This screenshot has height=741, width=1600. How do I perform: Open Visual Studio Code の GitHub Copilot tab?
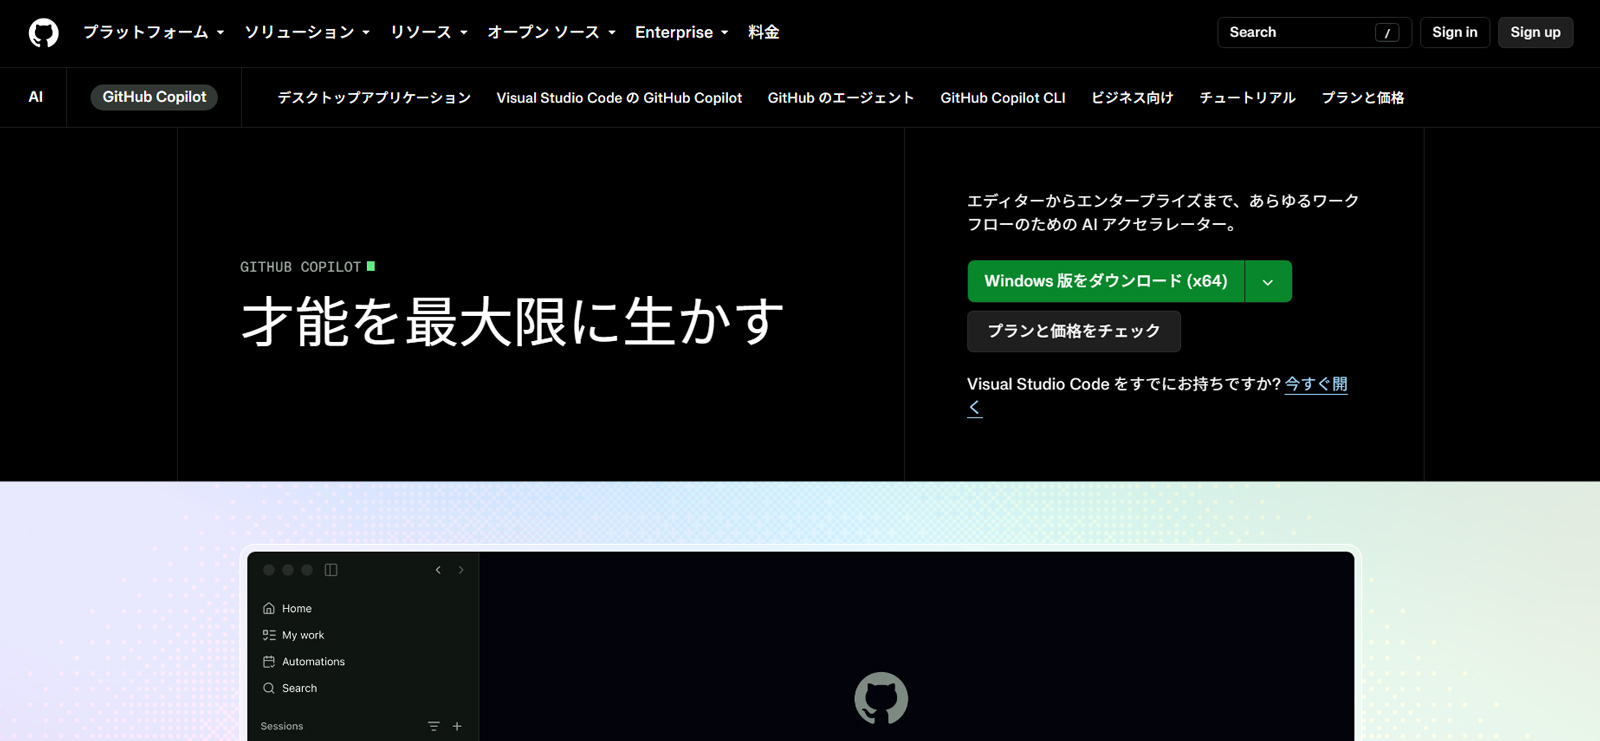[619, 97]
